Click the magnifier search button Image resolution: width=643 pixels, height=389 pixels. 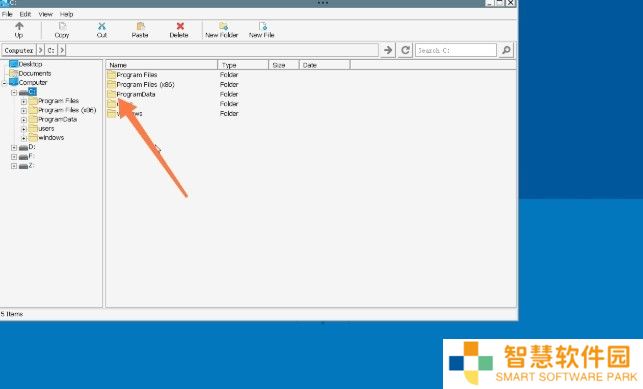pos(506,50)
